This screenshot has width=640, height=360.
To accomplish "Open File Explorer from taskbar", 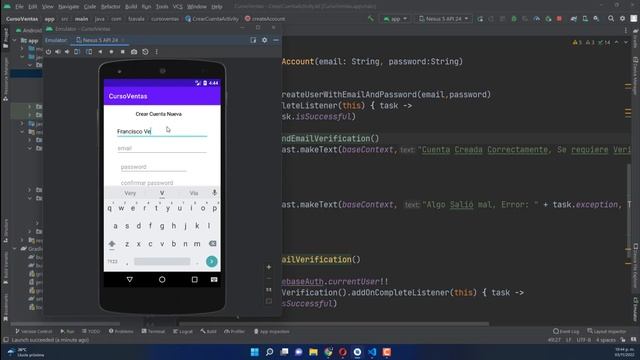I will click(313, 352).
